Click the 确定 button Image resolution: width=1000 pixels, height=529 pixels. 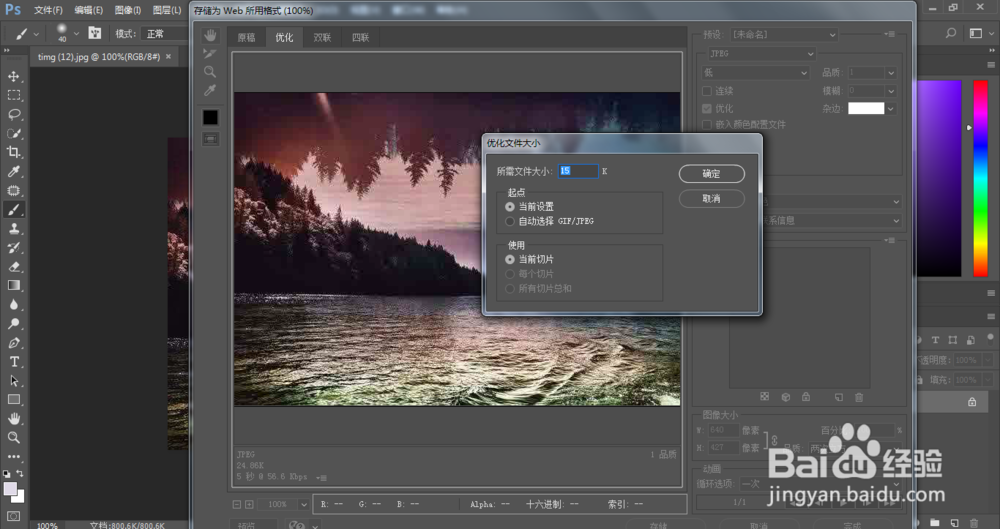point(712,174)
